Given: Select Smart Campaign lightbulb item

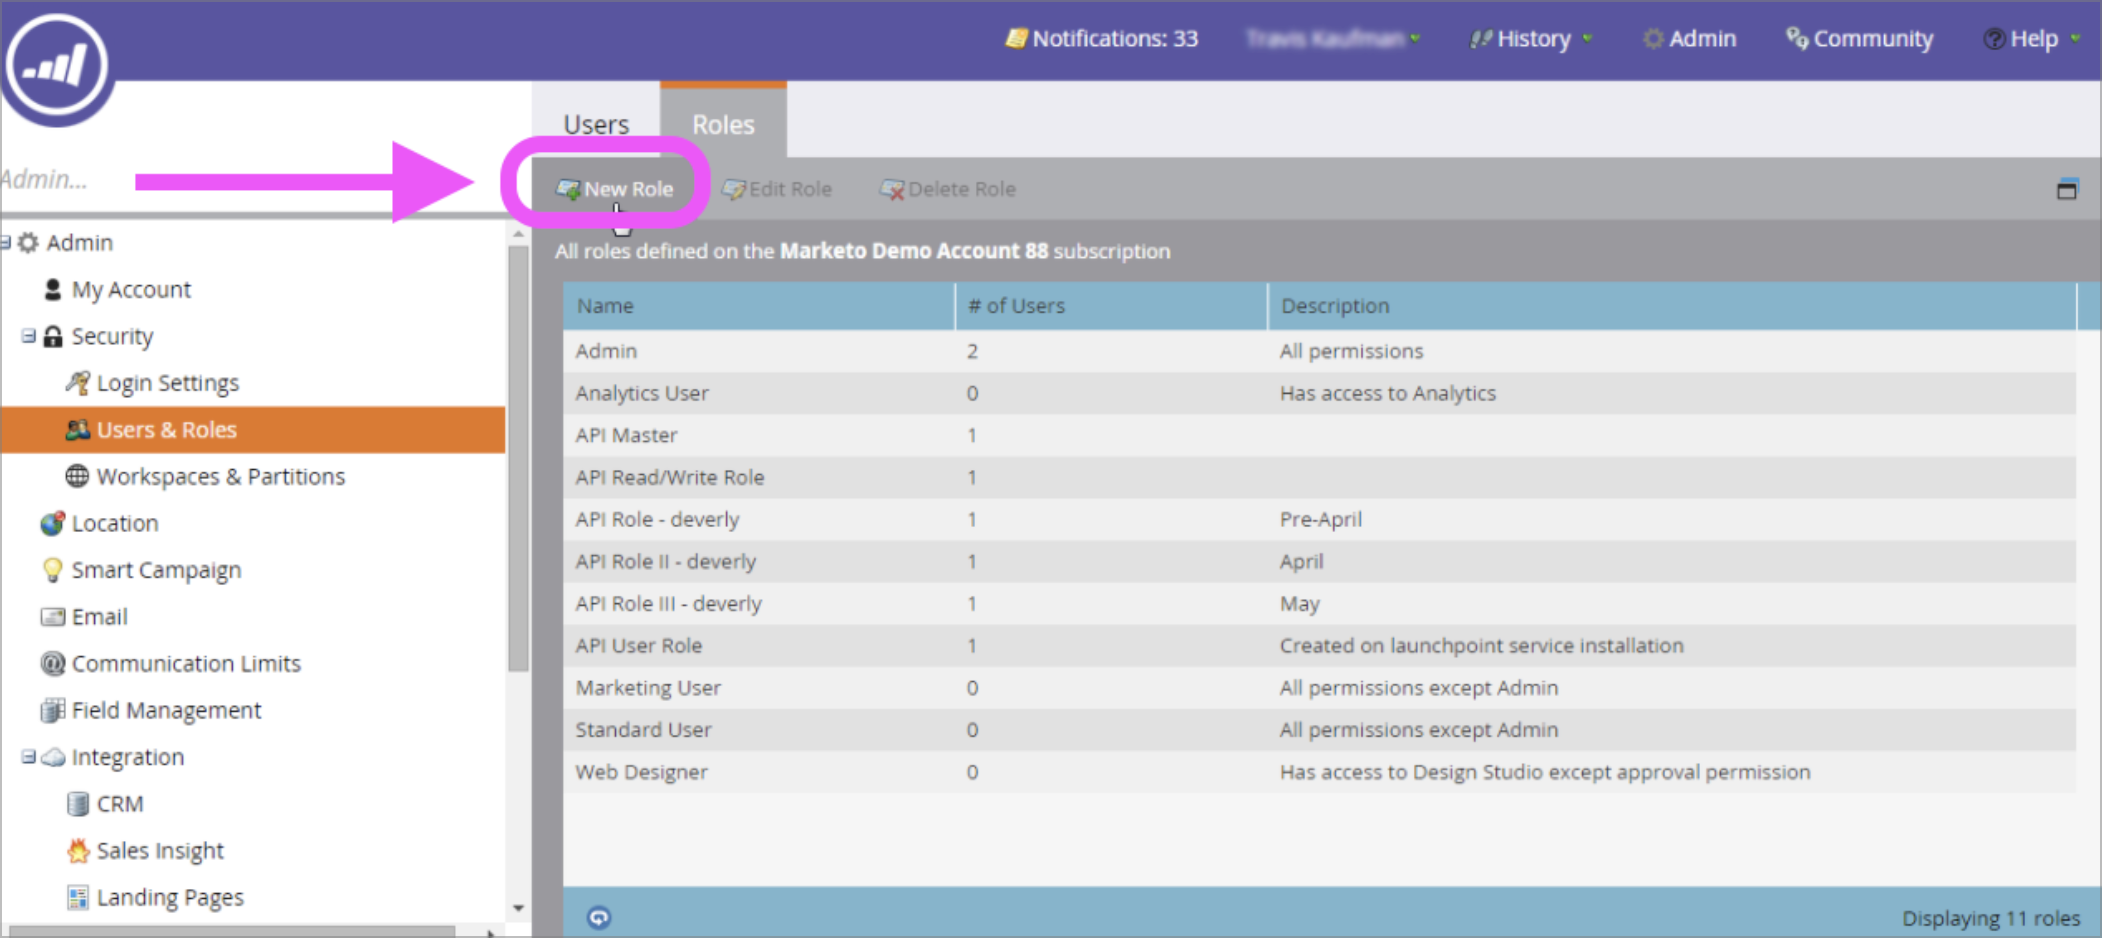Looking at the screenshot, I should coord(155,570).
